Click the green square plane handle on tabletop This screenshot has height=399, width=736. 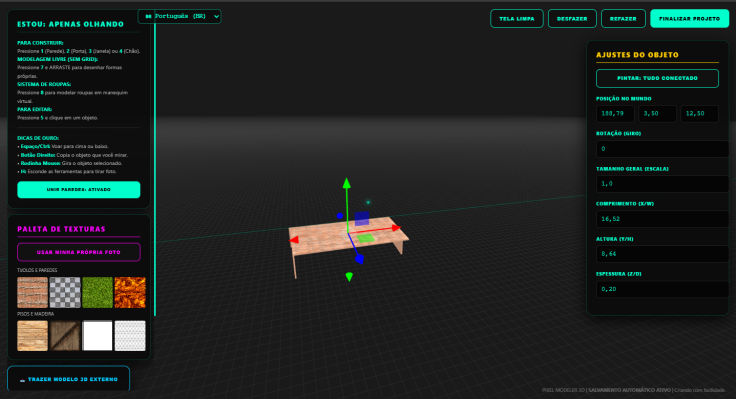366,238
